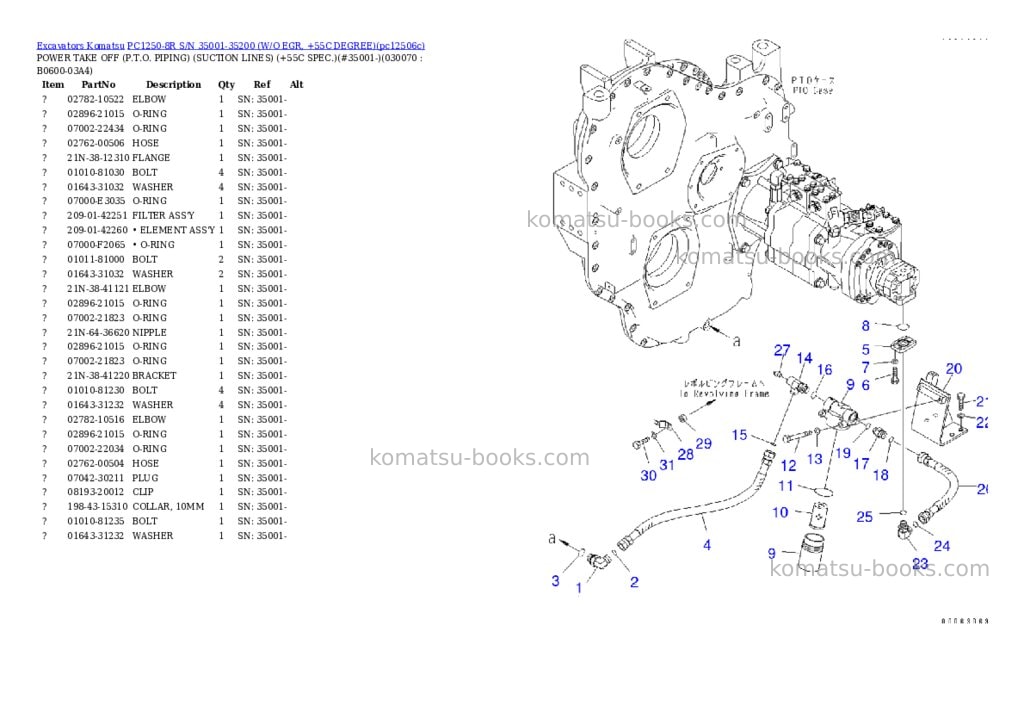Click callout number 27 in the diagram

click(x=782, y=351)
